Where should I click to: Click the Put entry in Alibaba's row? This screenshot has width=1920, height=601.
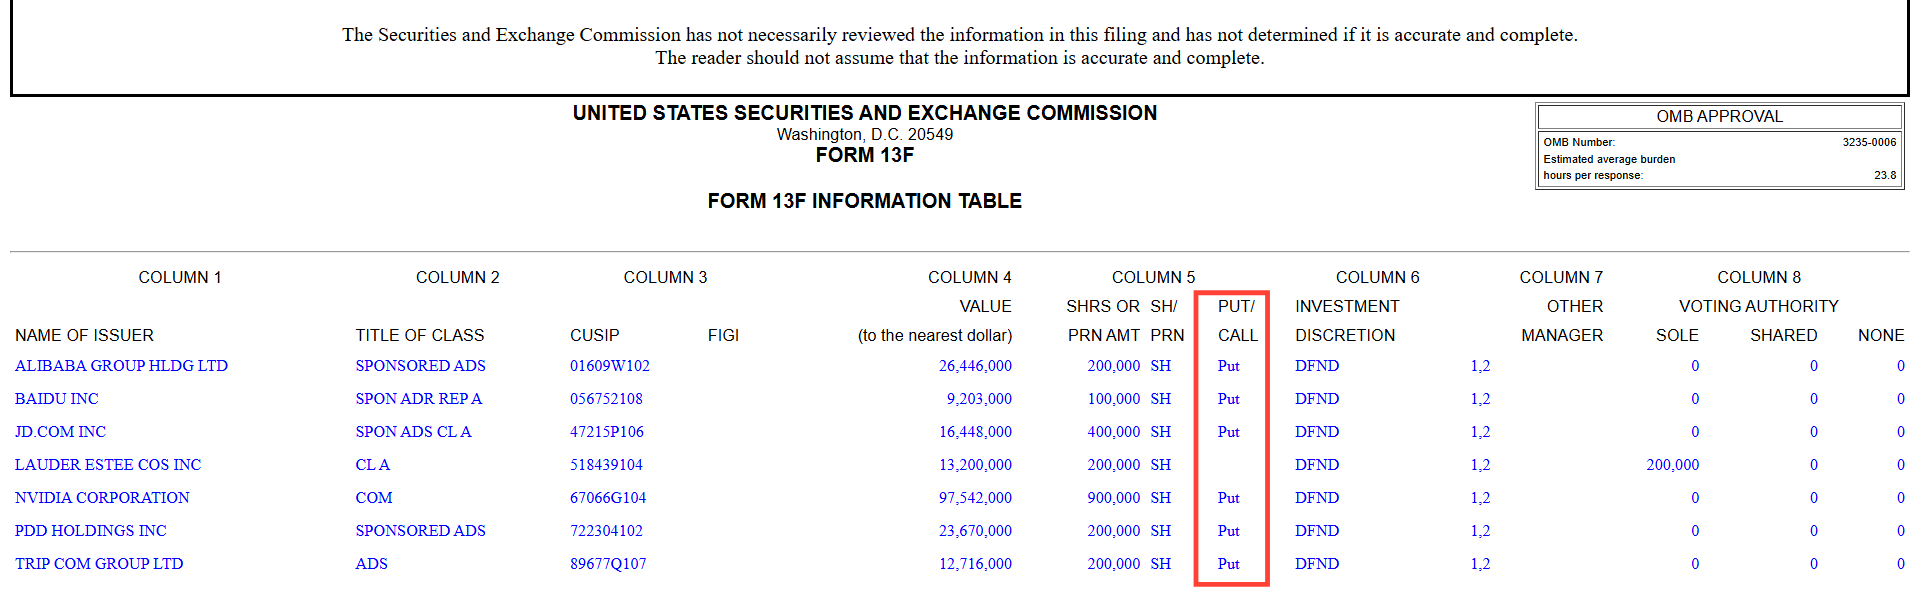click(x=1229, y=366)
